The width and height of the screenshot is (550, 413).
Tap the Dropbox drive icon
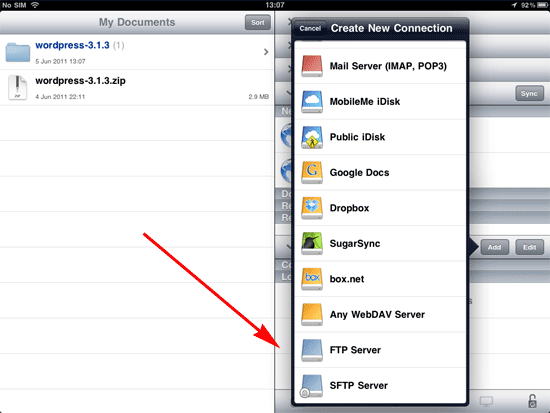pyautogui.click(x=312, y=208)
